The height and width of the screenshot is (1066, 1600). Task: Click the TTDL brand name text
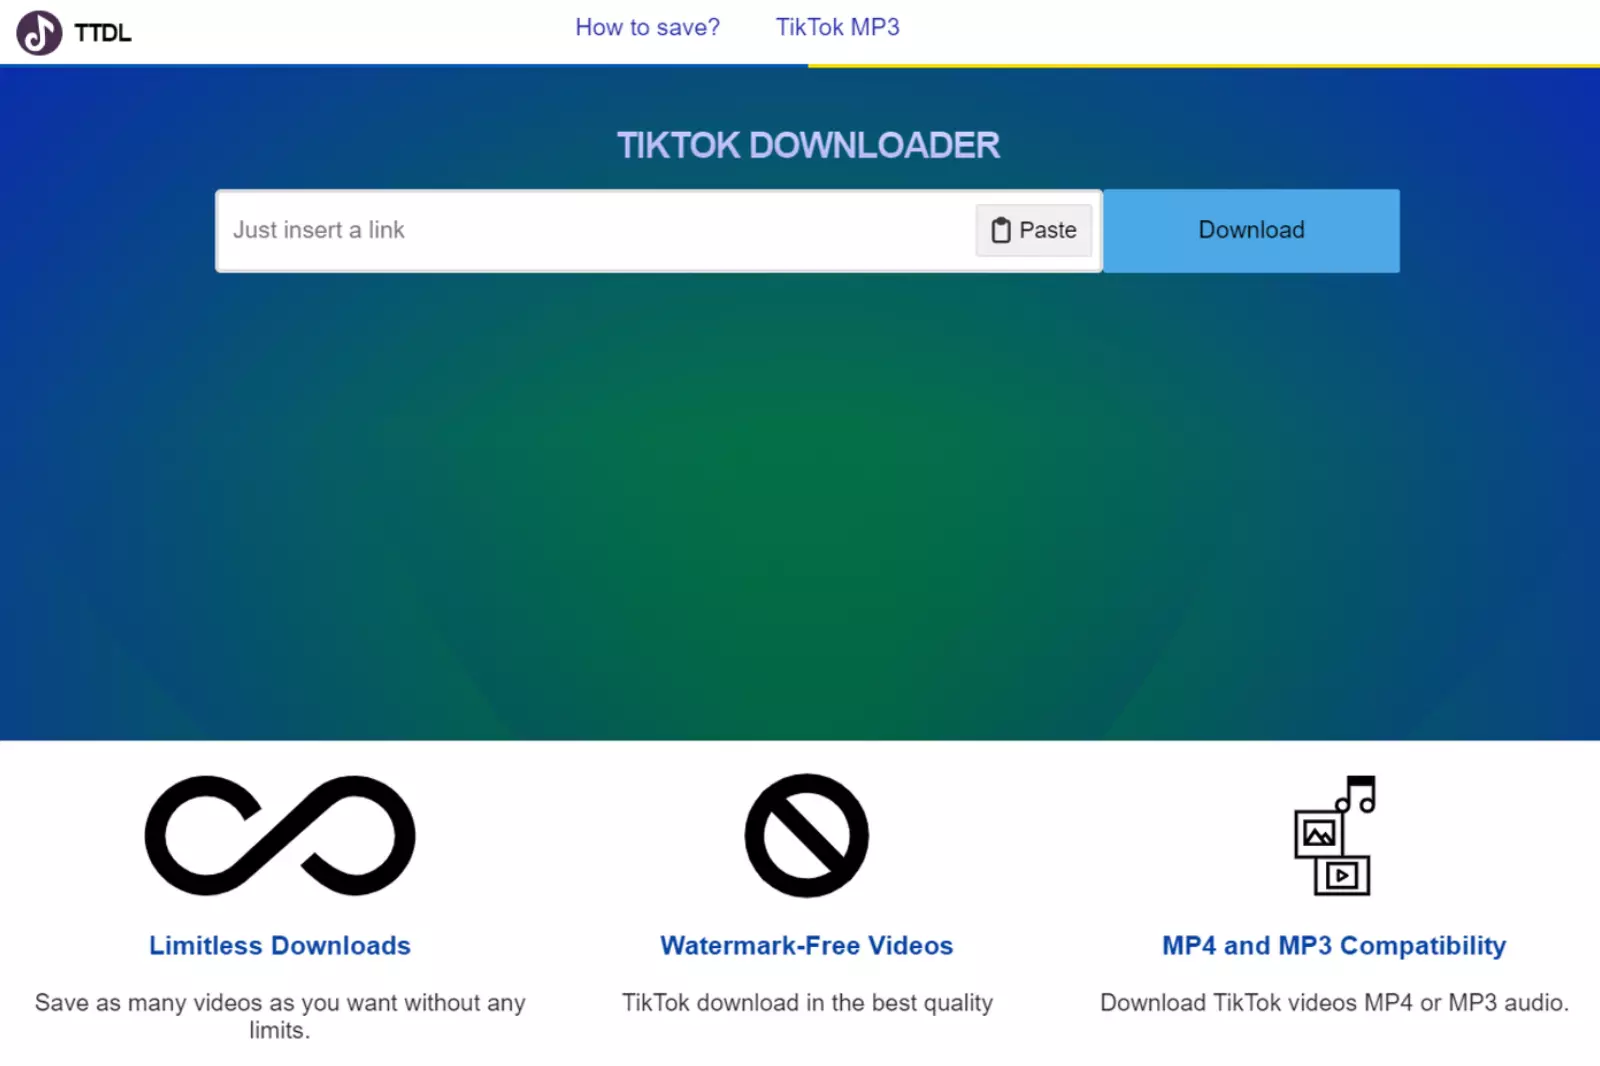point(103,33)
